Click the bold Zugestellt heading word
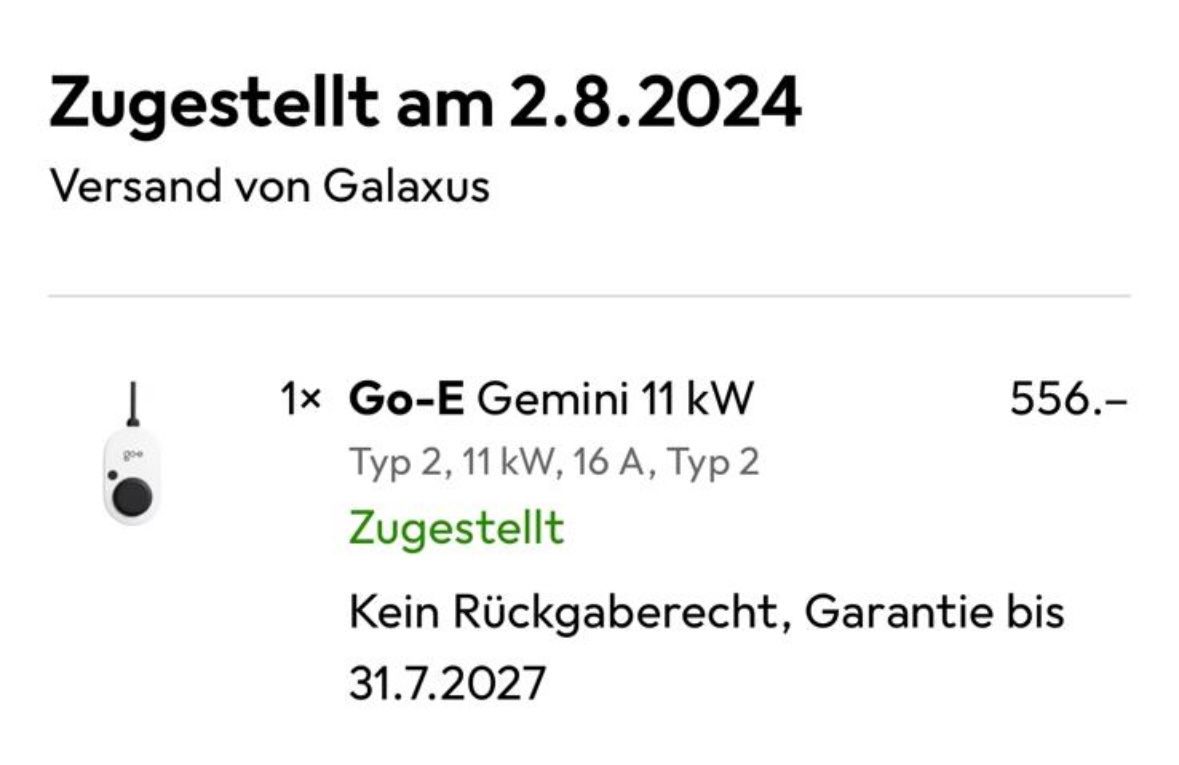This screenshot has width=1179, height=765. click(x=214, y=103)
